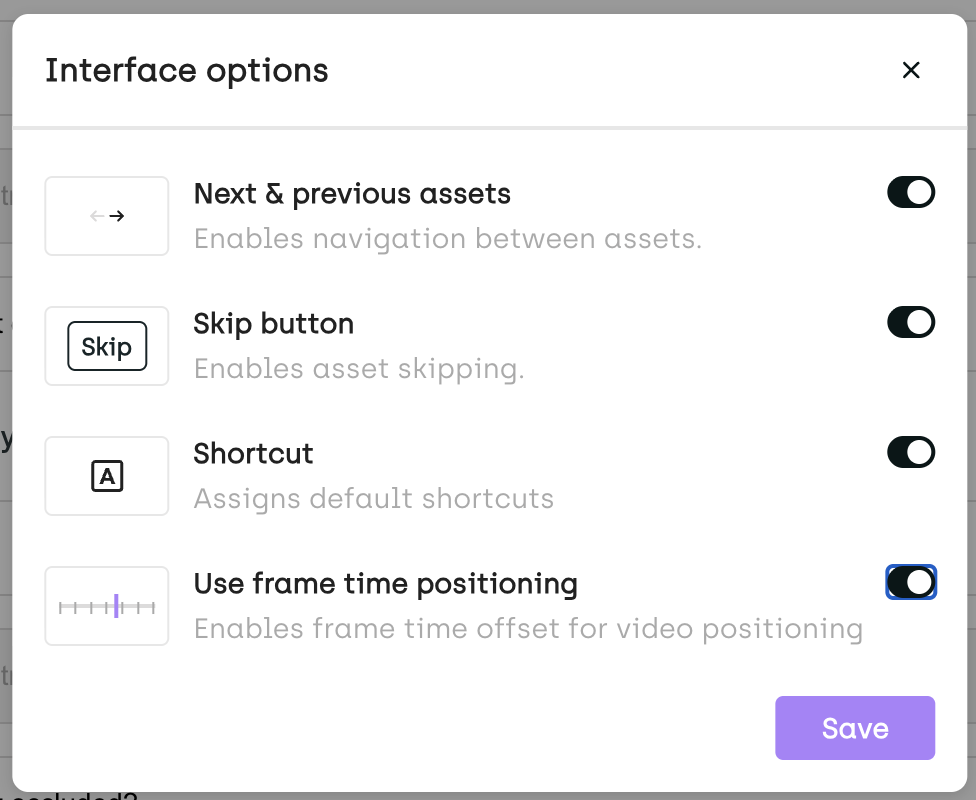Click the next/previous arrows icon thumbnail

[x=107, y=216]
